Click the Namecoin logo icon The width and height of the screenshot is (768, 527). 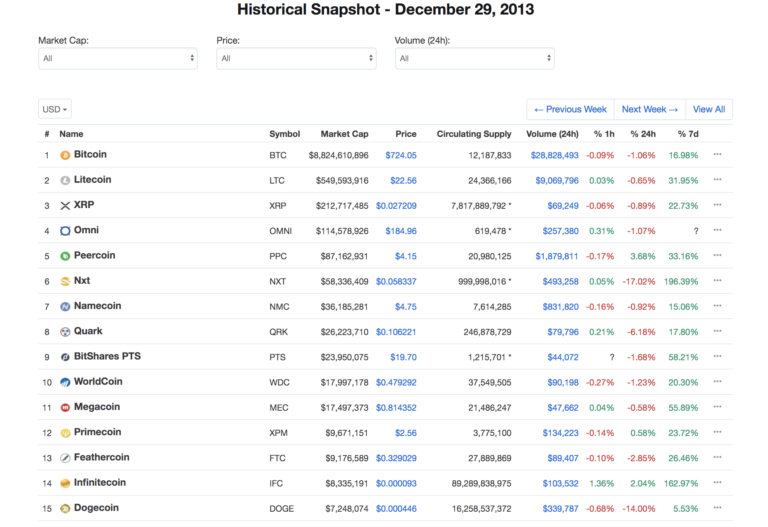coord(65,307)
